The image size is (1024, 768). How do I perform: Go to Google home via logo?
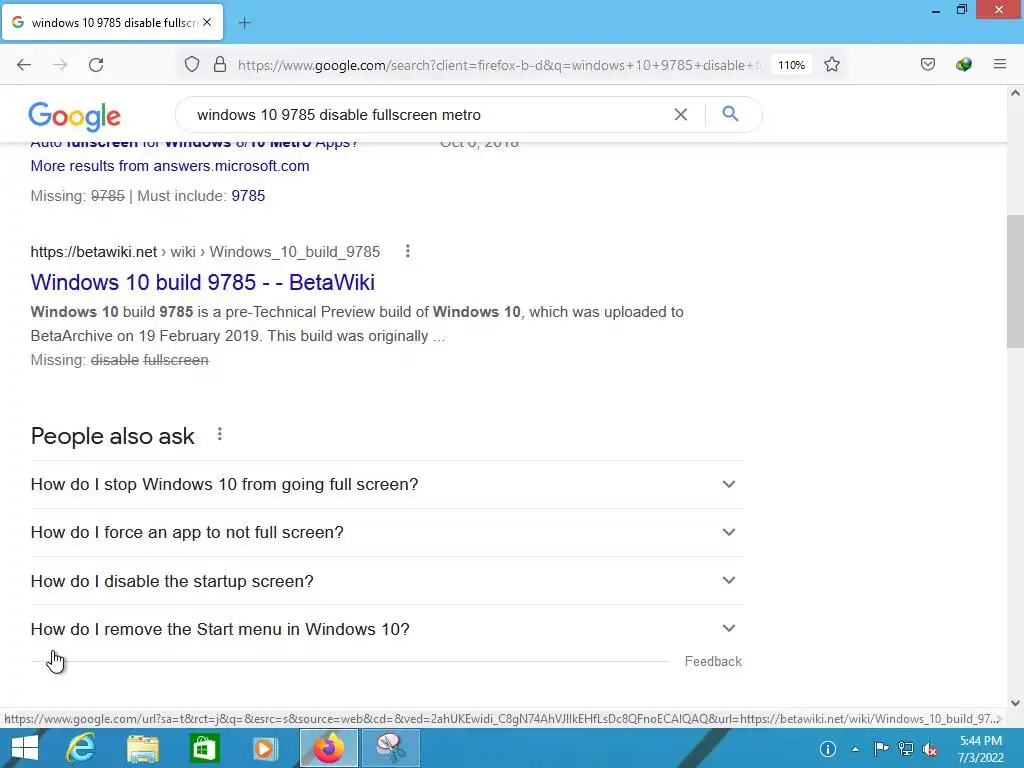click(74, 116)
